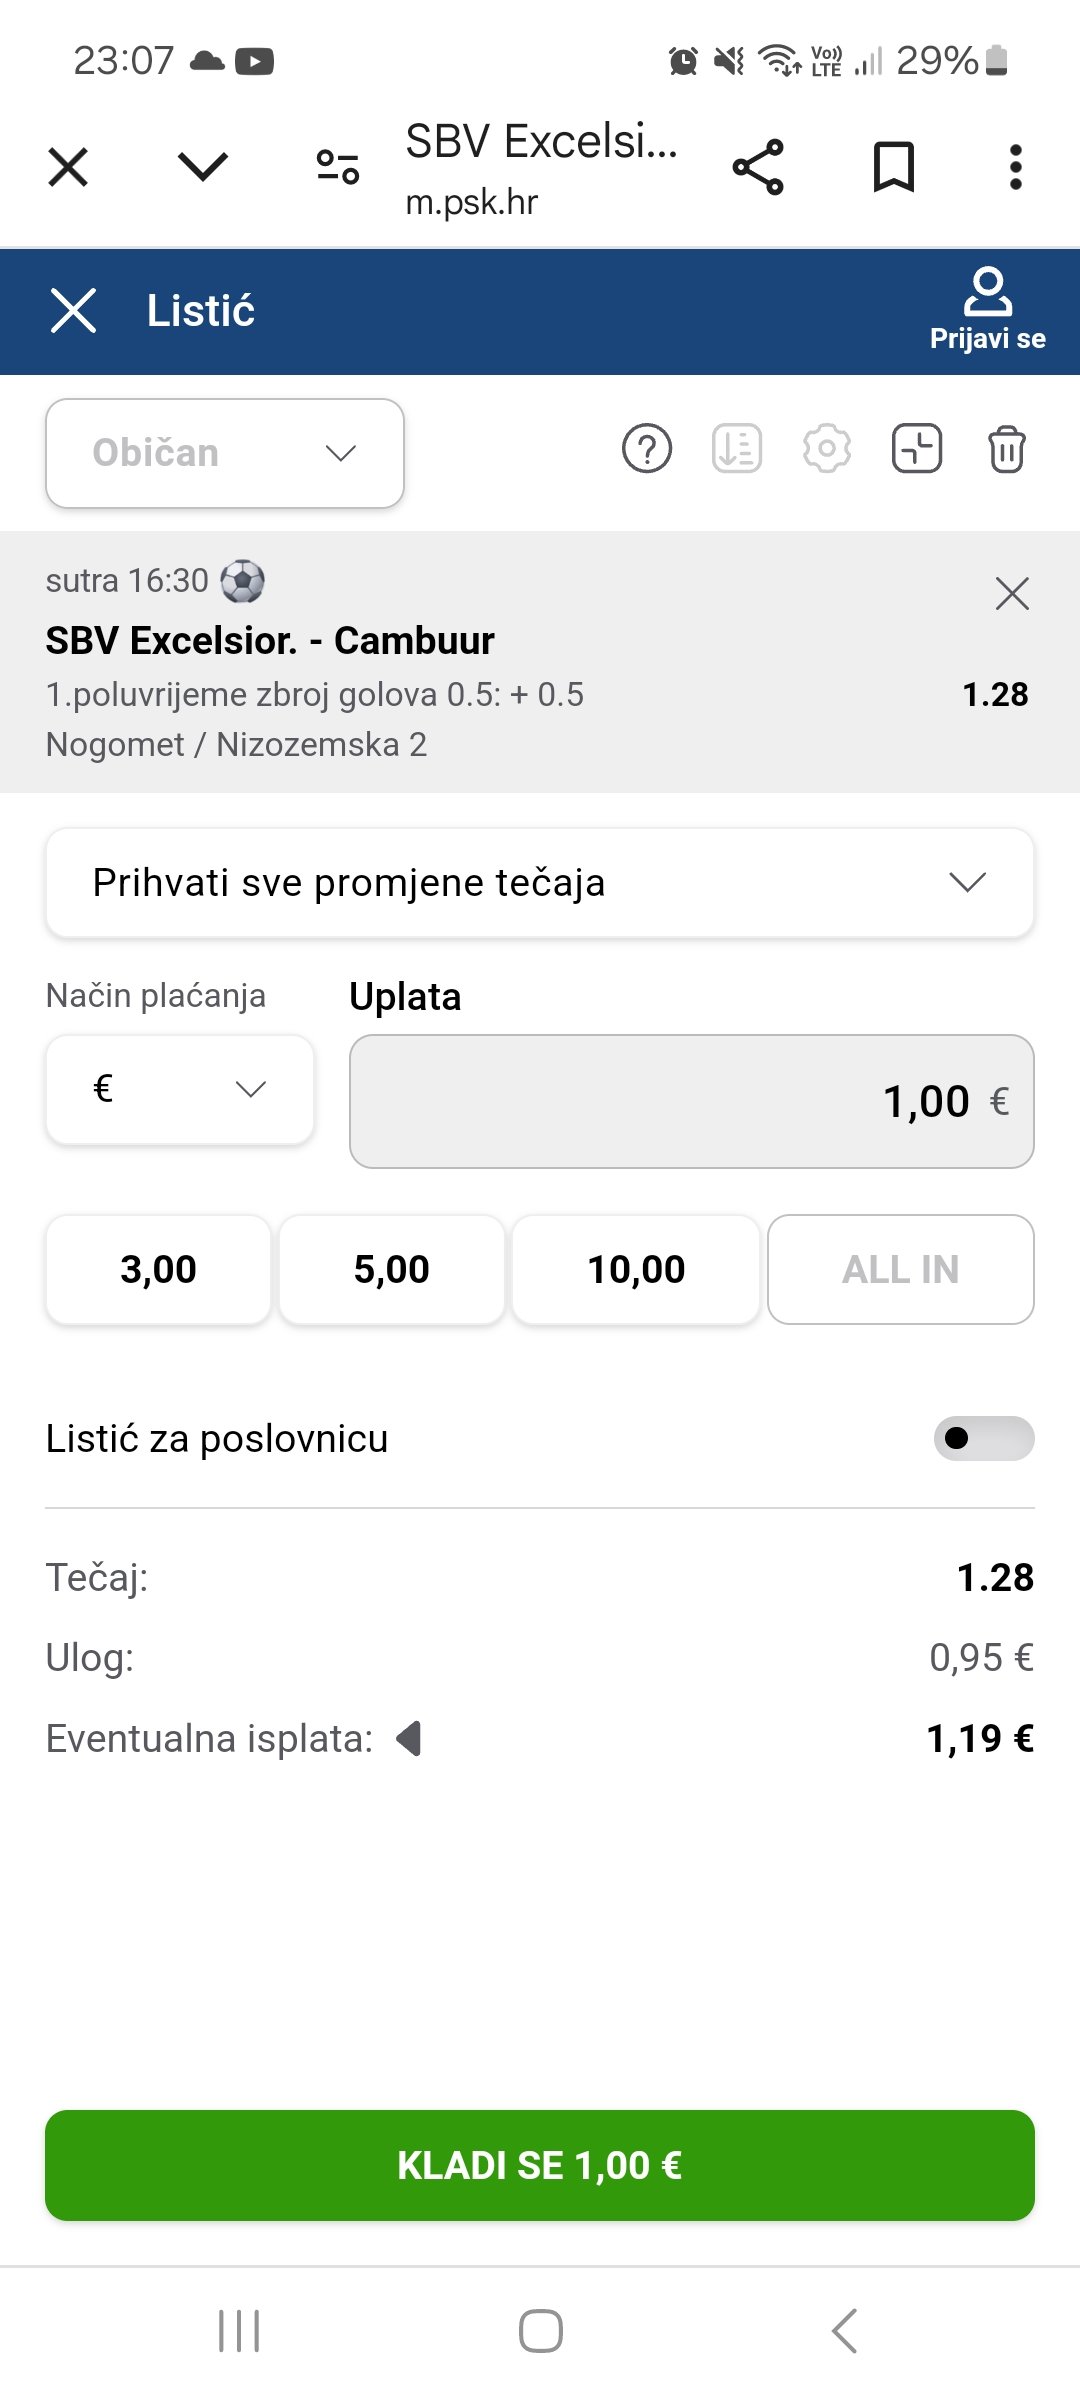The width and height of the screenshot is (1080, 2400).
Task: Select the 5,00 quick stake button
Action: tap(391, 1270)
